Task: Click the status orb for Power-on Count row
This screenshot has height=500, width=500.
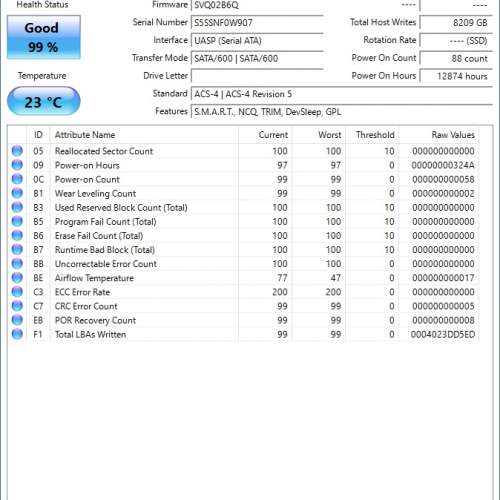Action: coord(17,179)
